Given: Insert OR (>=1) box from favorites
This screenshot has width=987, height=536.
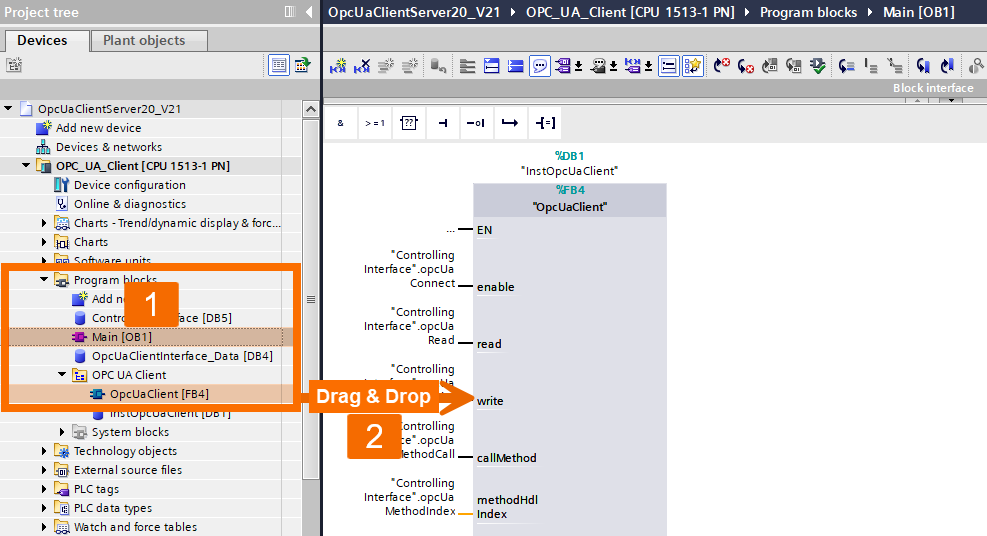Looking at the screenshot, I should [375, 123].
